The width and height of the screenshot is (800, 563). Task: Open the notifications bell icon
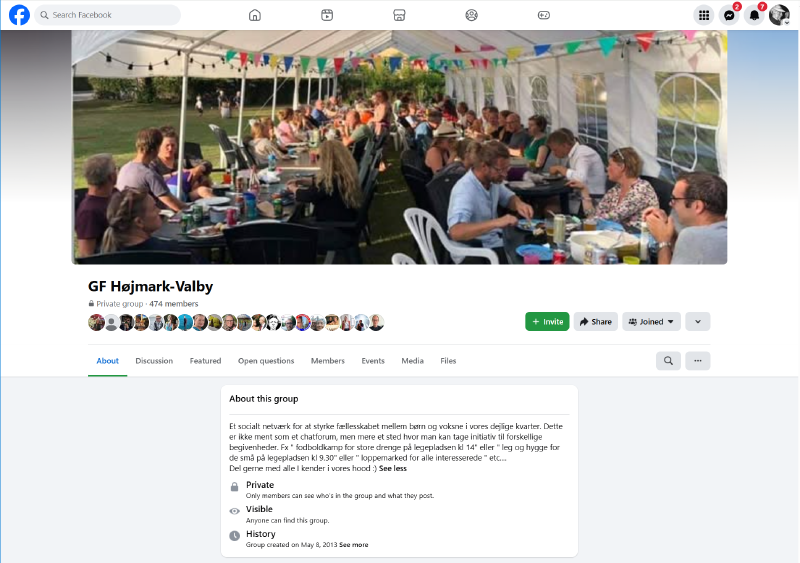754,15
